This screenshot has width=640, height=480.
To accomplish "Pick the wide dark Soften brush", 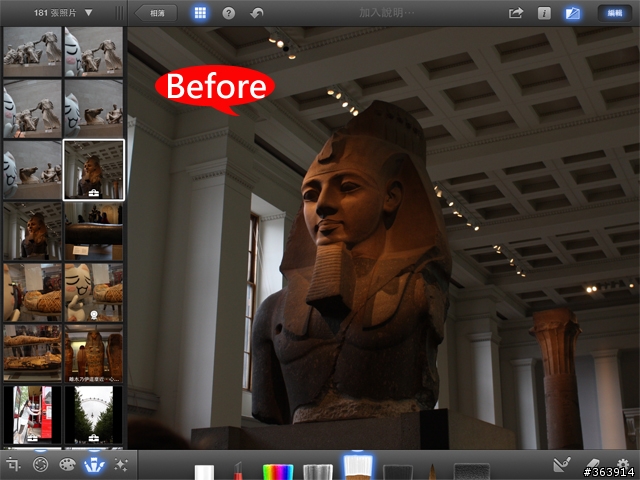I will click(472, 471).
